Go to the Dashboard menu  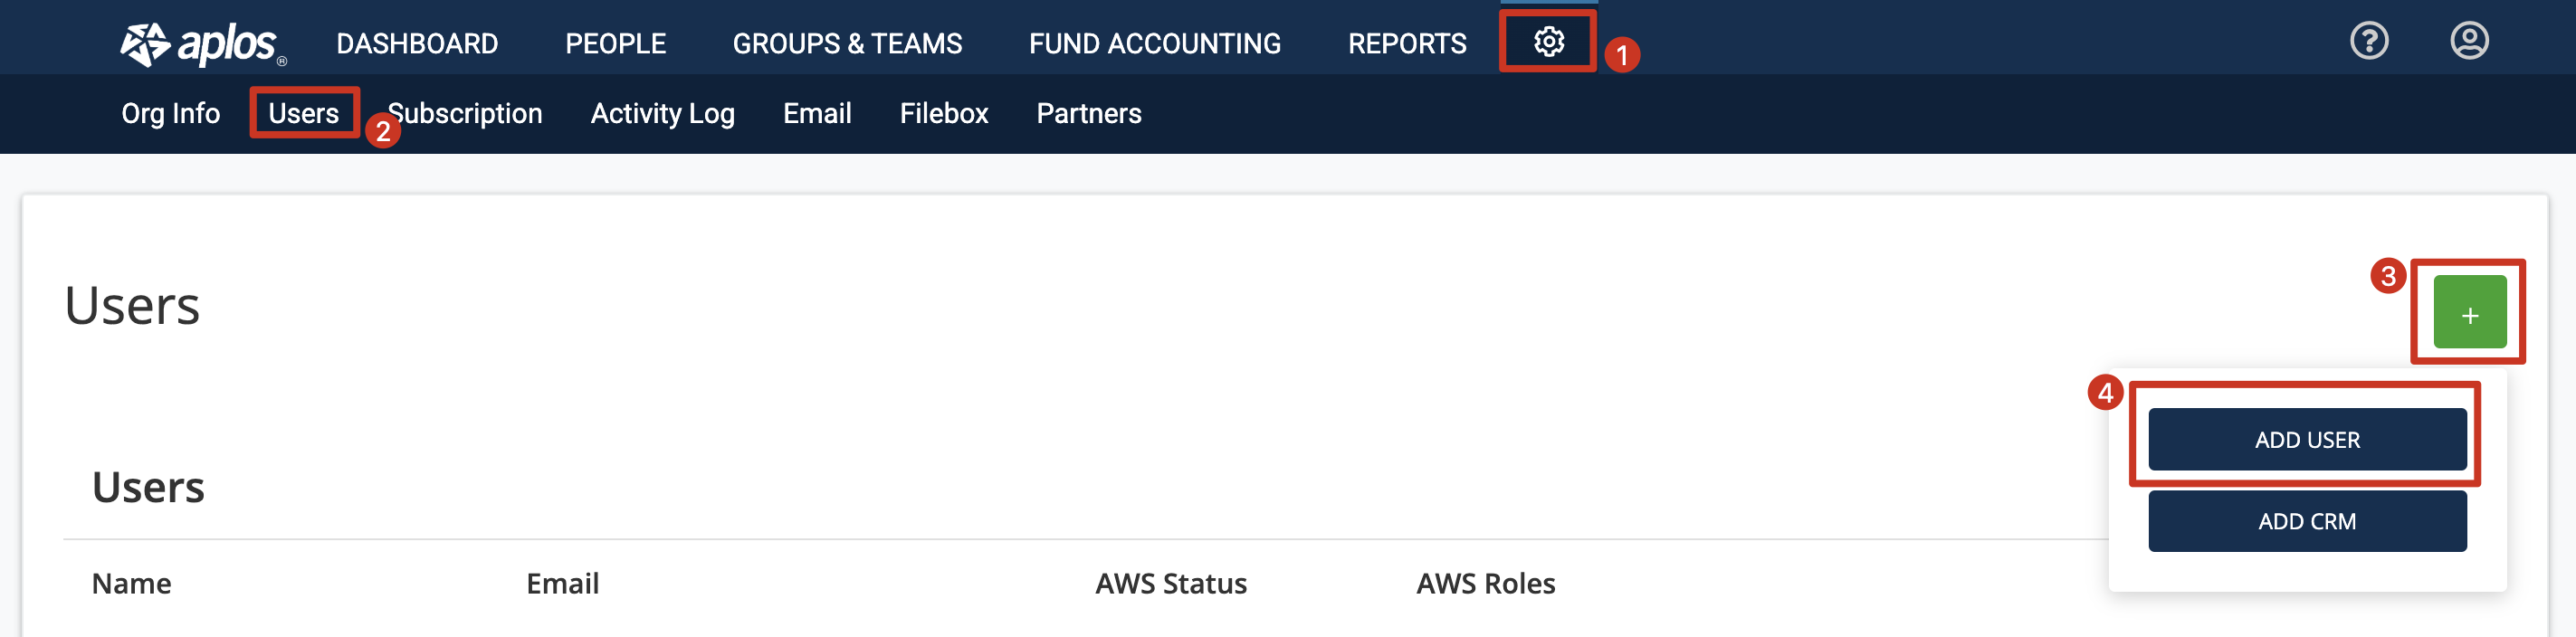tap(417, 44)
